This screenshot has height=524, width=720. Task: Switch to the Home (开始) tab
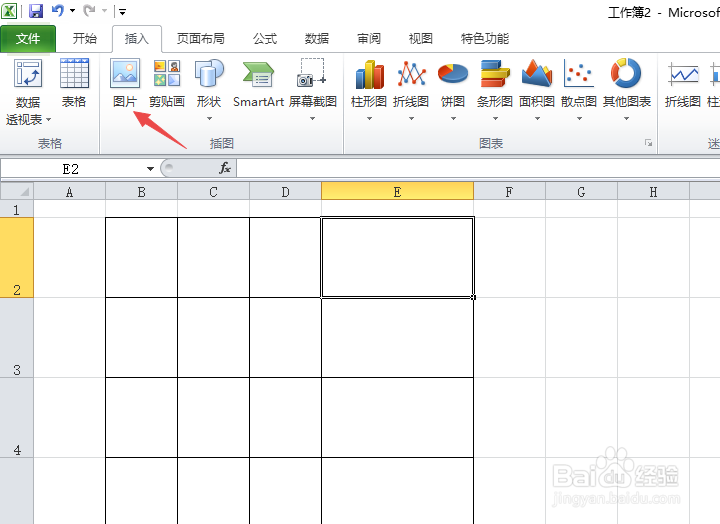tap(84, 39)
